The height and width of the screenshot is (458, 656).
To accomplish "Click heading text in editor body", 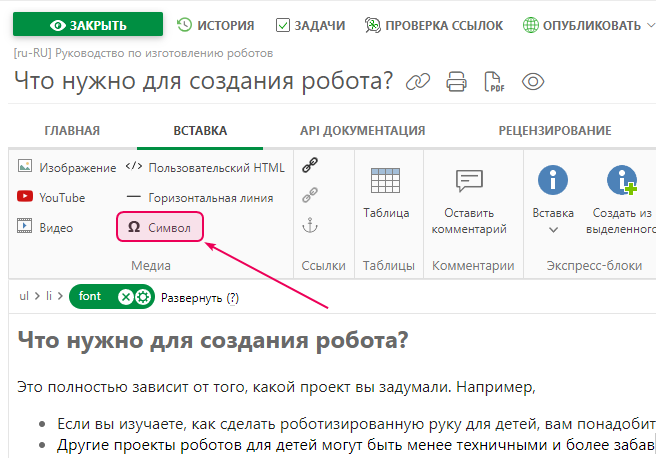I will pos(213,340).
